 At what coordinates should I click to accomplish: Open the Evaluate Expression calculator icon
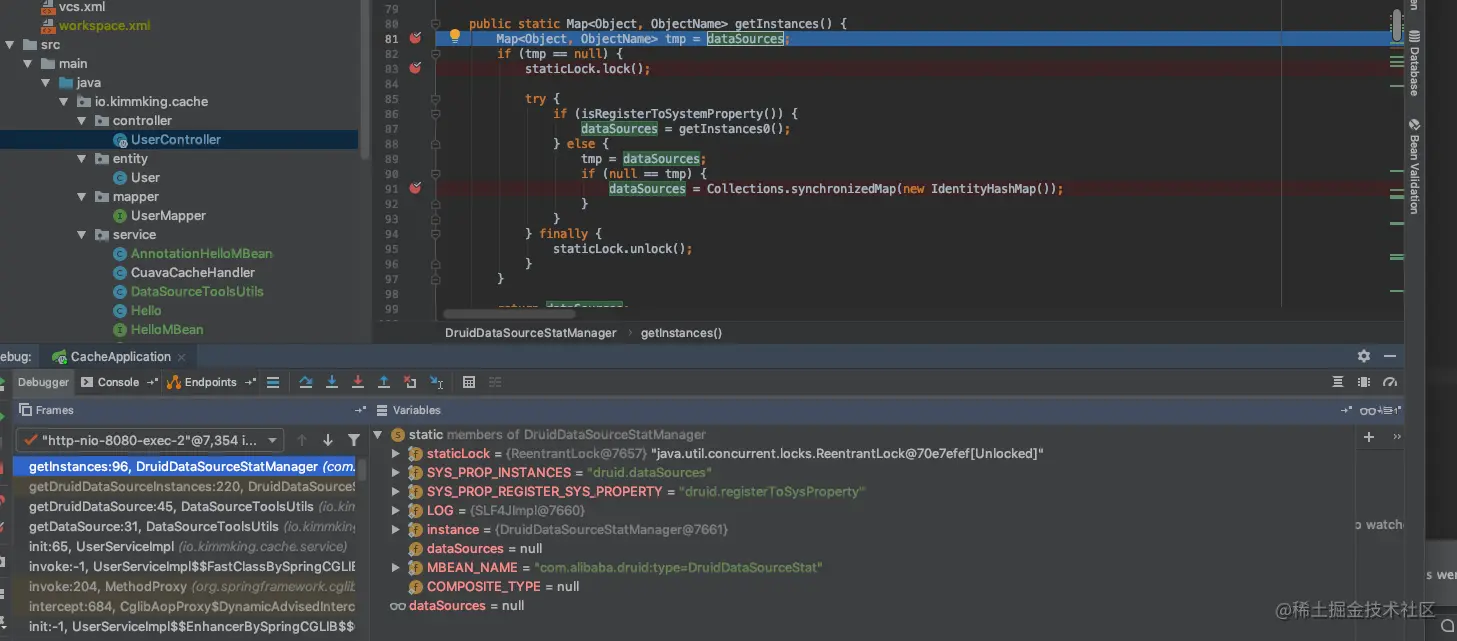pyautogui.click(x=469, y=382)
